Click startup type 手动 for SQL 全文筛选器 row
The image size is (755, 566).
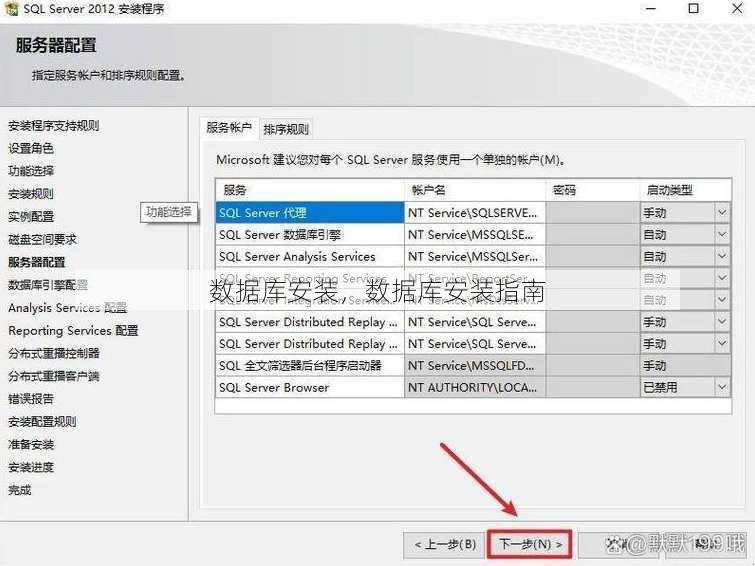(x=686, y=365)
